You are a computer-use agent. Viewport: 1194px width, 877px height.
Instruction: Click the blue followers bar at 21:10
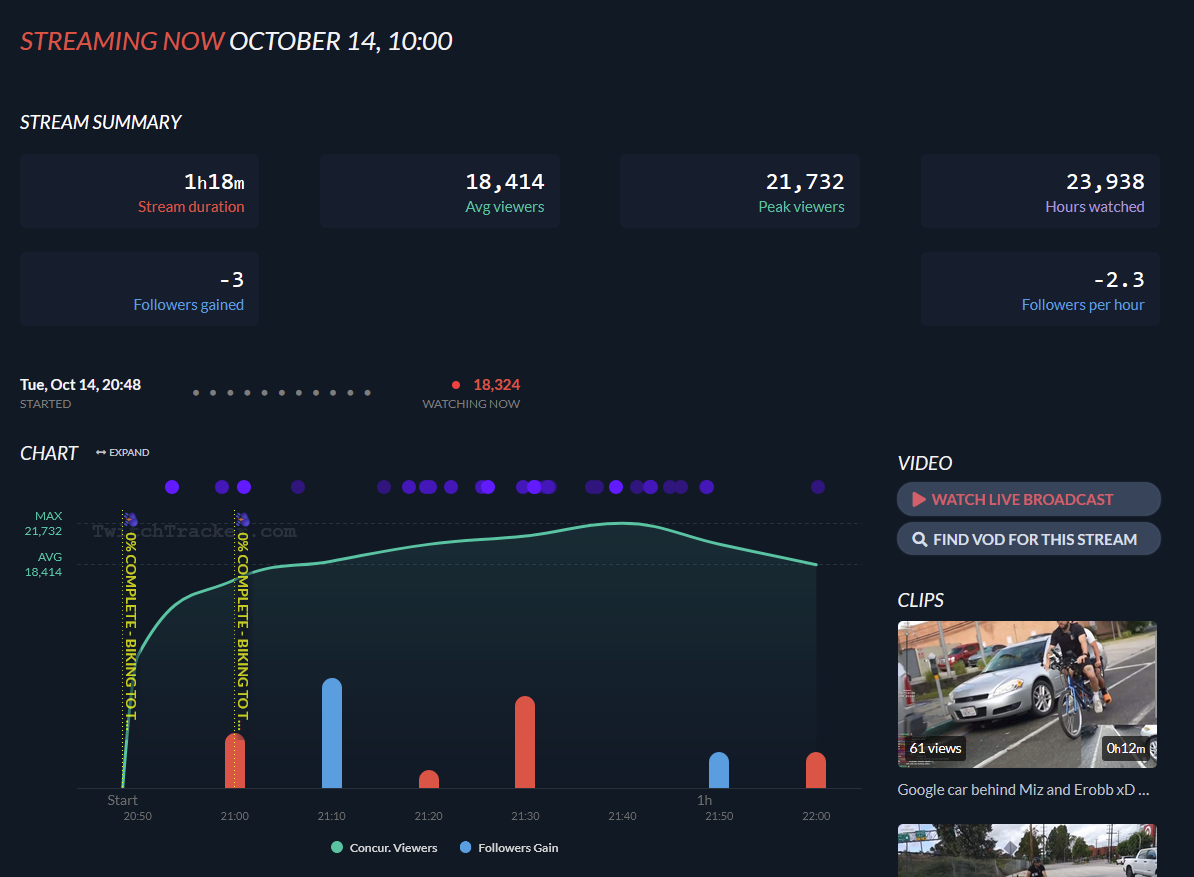332,733
